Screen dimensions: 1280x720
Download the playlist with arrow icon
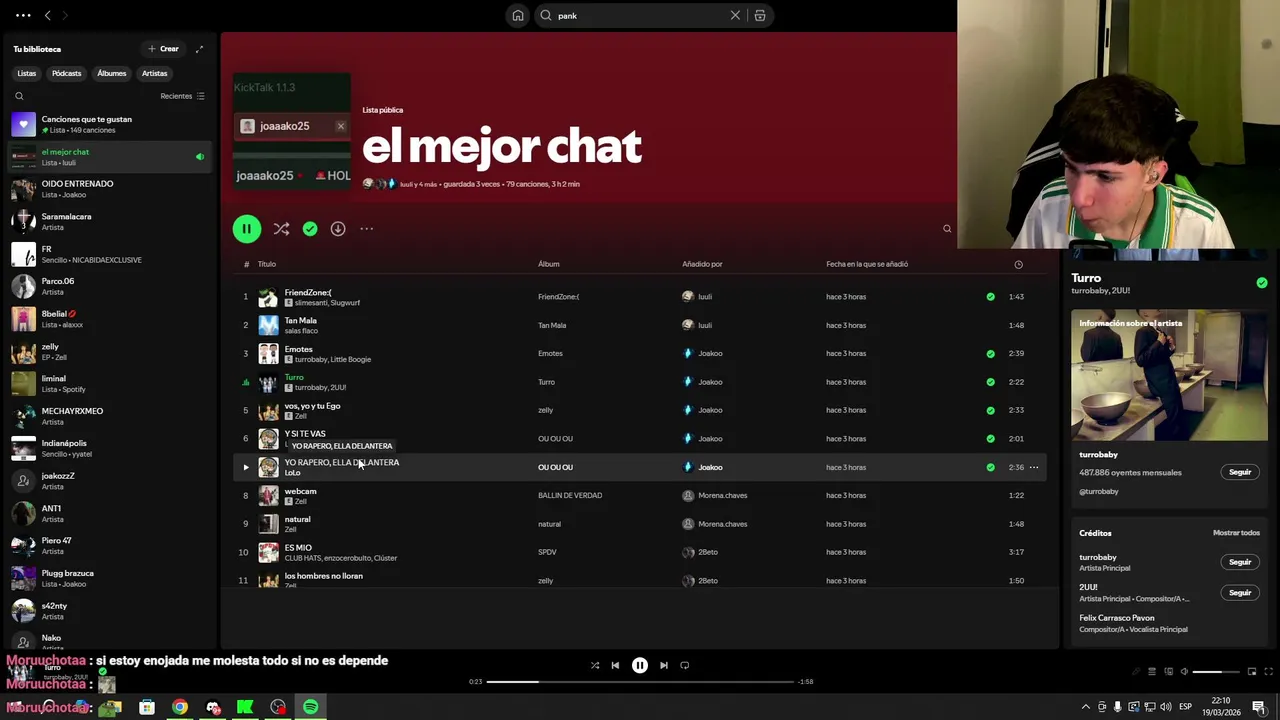click(x=338, y=229)
